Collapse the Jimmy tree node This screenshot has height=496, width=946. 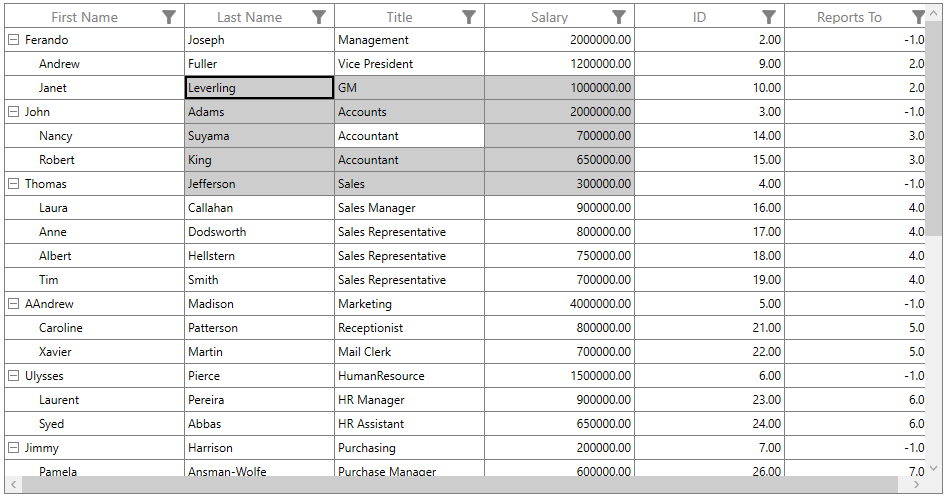(13, 448)
